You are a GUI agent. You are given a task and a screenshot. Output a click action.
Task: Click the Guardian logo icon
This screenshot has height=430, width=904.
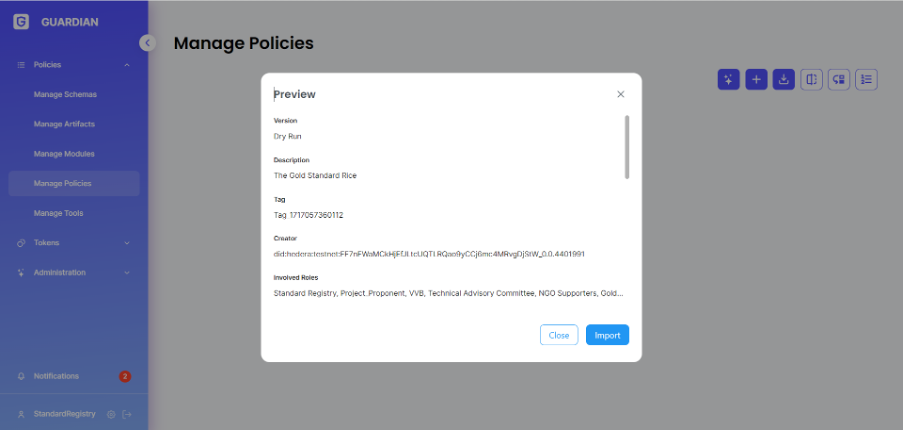click(21, 21)
